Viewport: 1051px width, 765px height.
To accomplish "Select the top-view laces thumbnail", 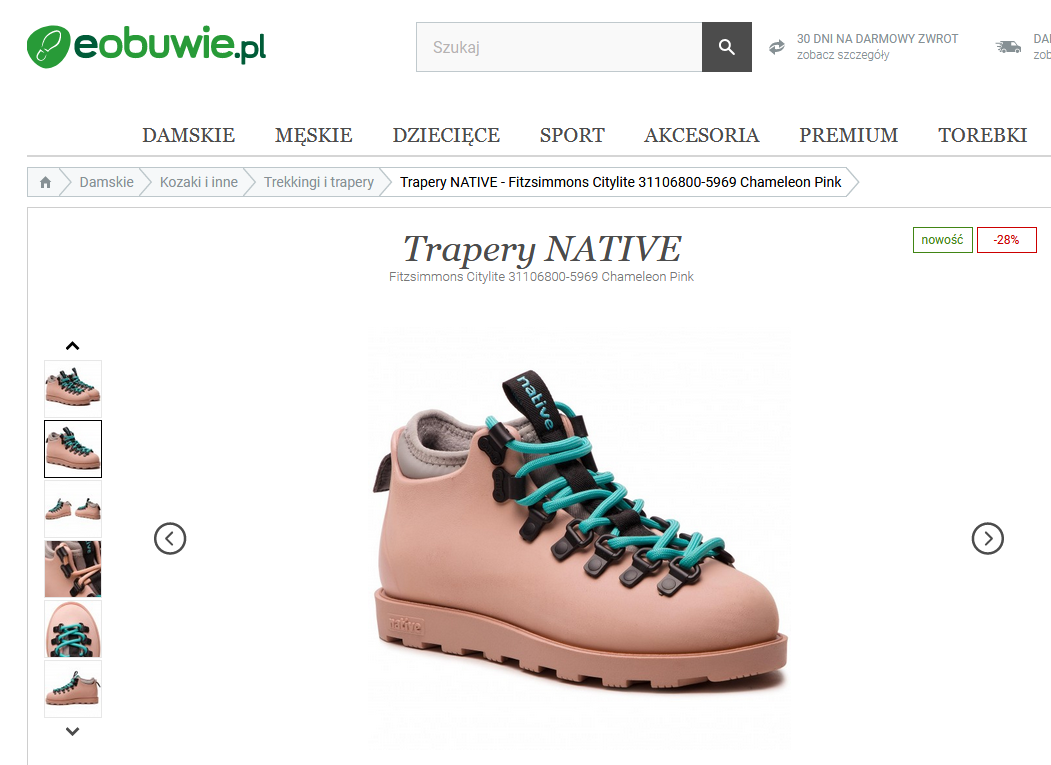I will pyautogui.click(x=73, y=629).
